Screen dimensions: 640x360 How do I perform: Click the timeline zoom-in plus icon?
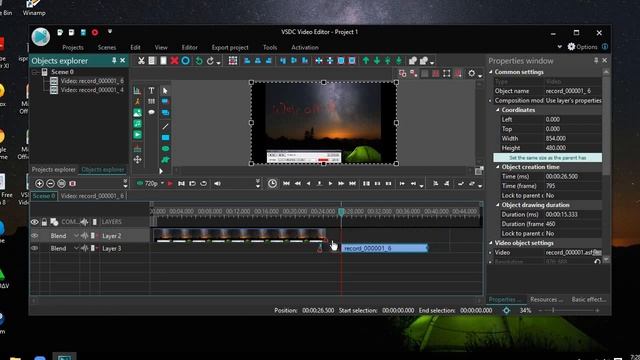tap(39, 184)
